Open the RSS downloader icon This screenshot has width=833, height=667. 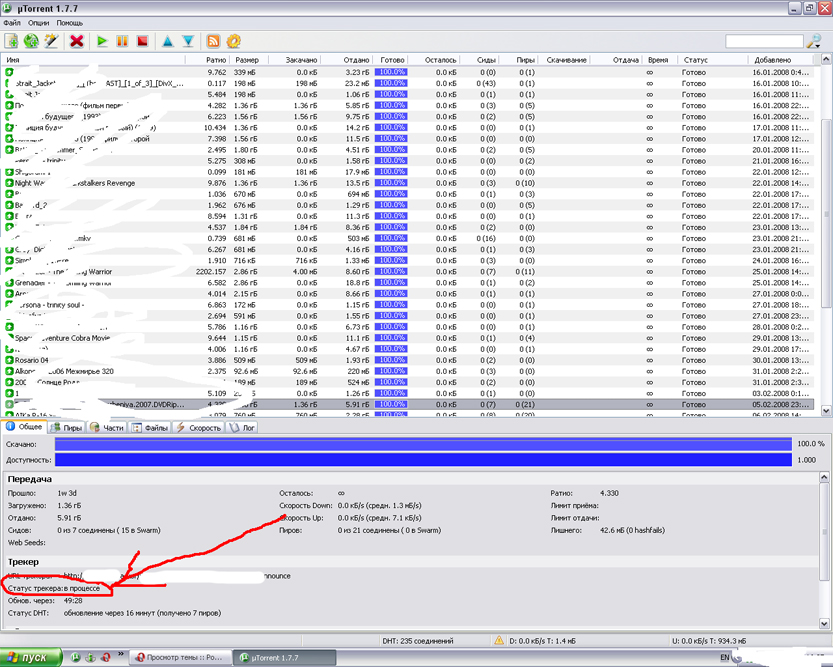[214, 41]
